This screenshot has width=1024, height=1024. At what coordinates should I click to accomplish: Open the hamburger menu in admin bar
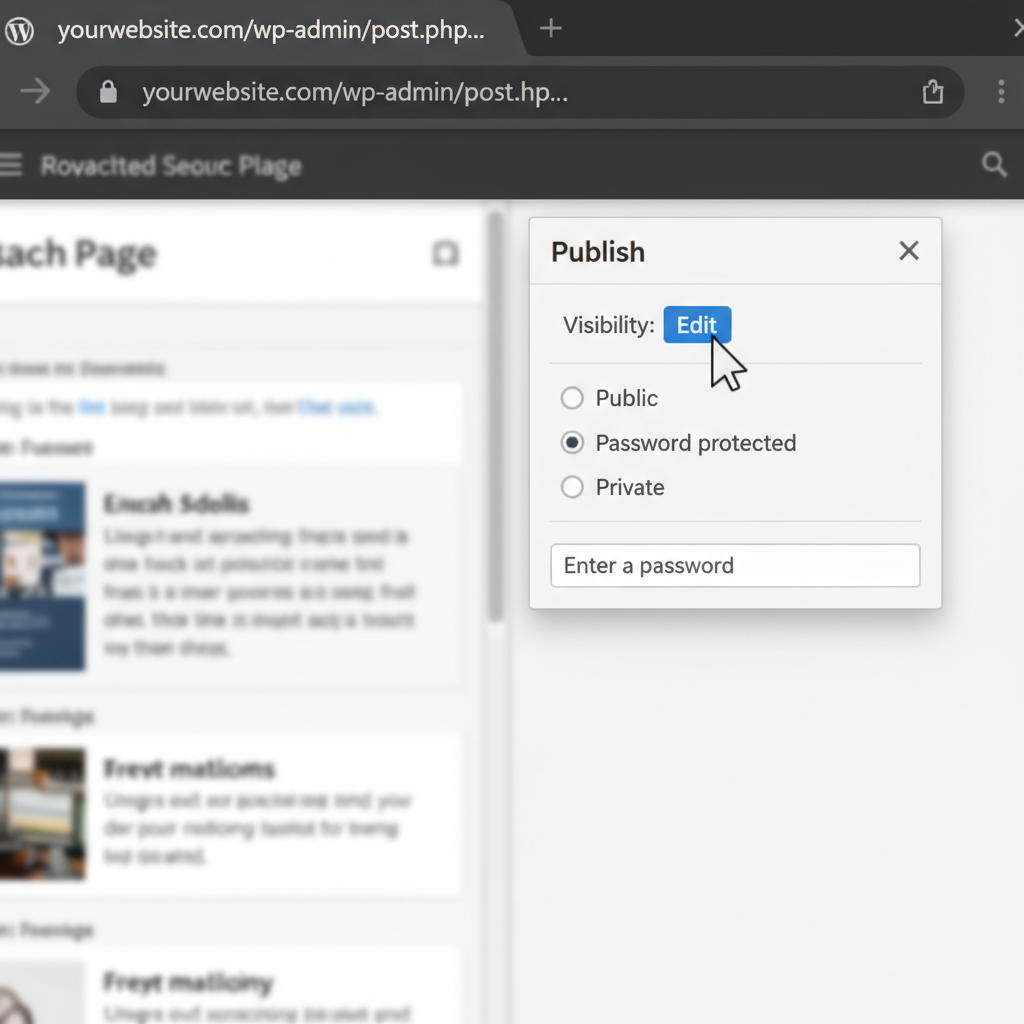(x=10, y=165)
